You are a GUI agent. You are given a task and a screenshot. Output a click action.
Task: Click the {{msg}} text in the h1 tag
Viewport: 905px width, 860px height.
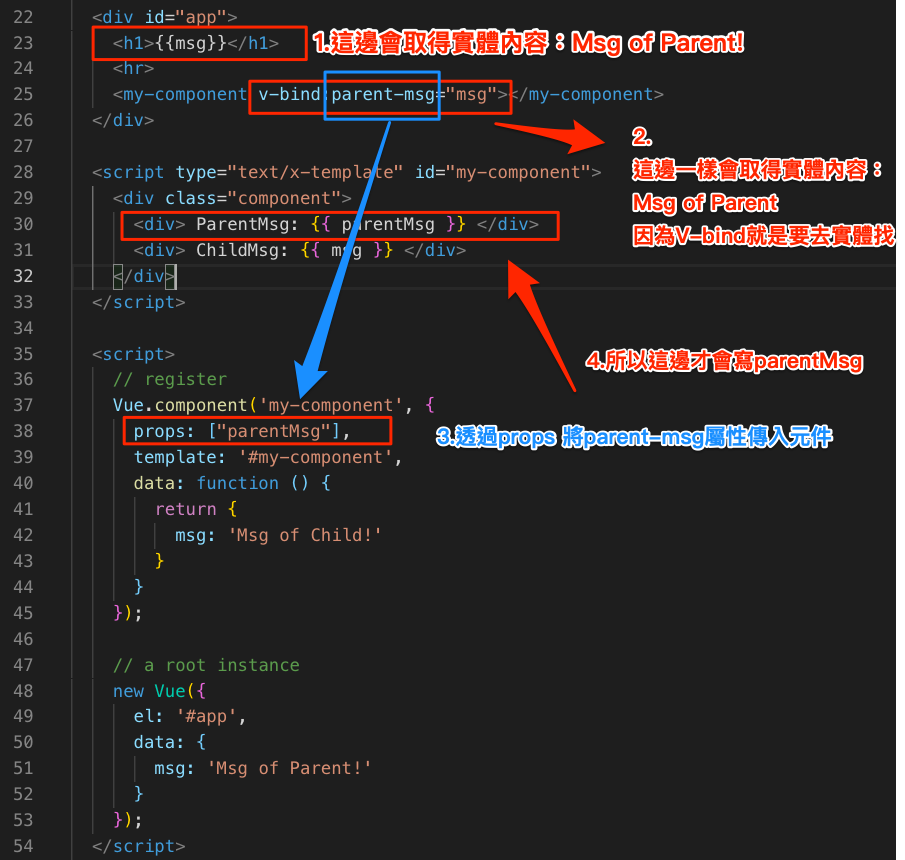point(191,43)
